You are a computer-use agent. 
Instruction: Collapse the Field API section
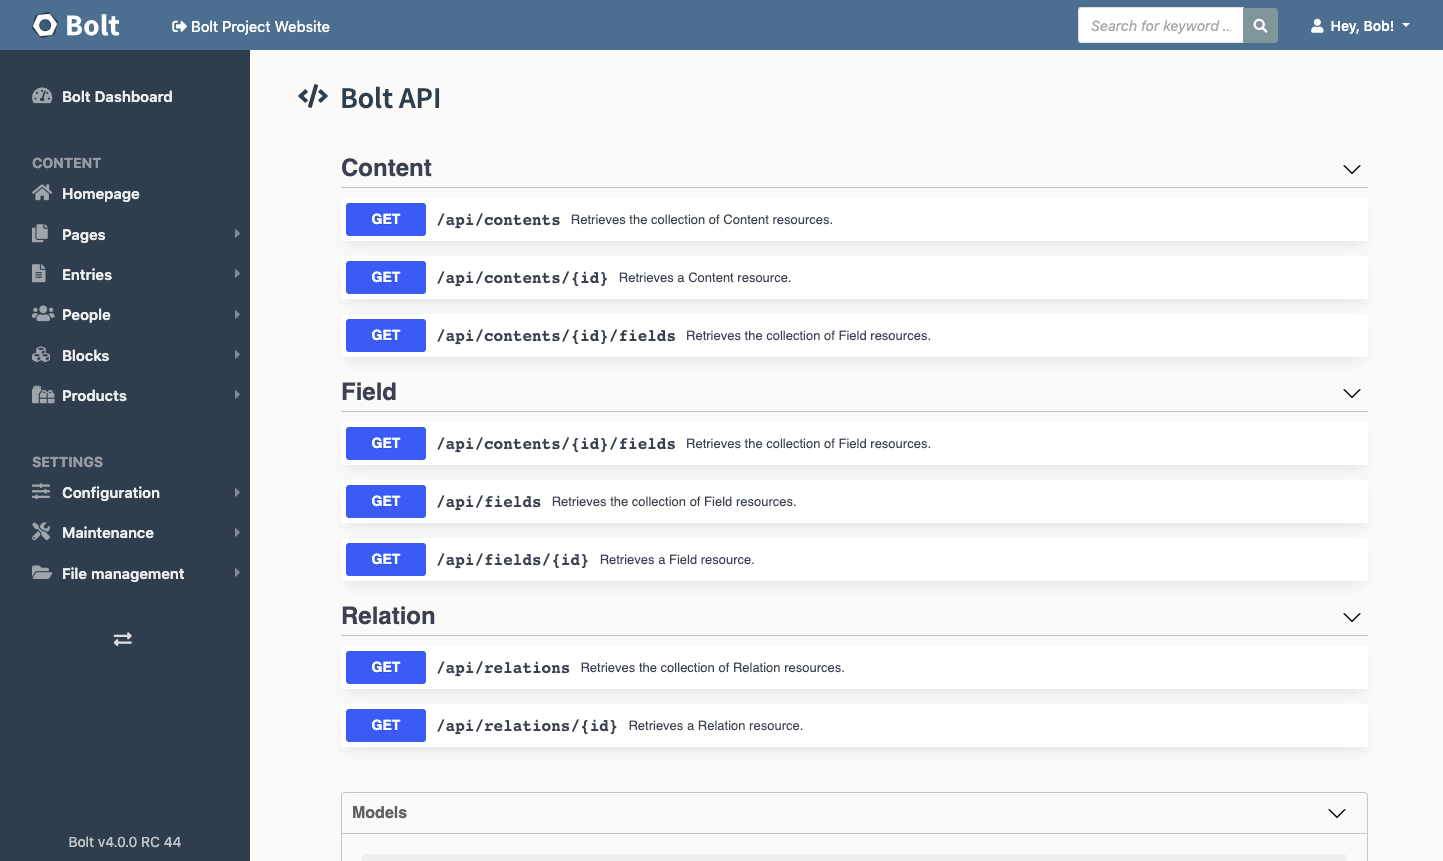pyautogui.click(x=1352, y=394)
